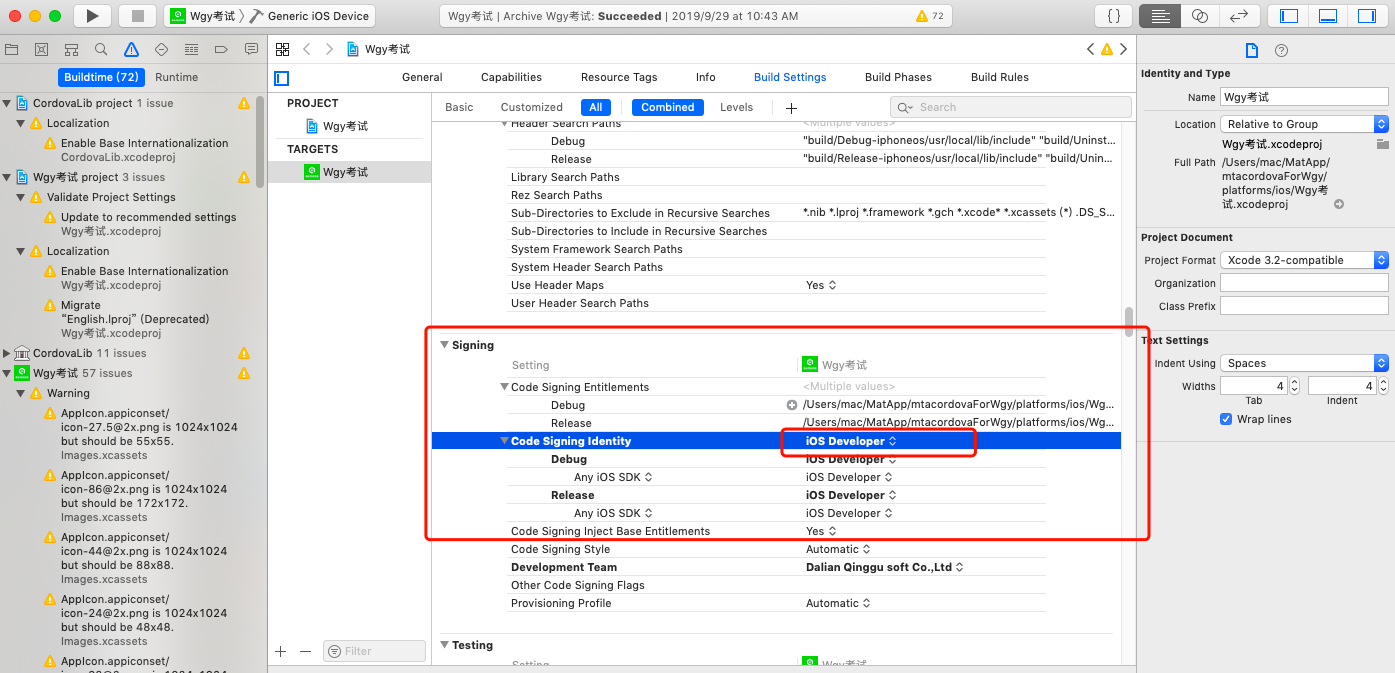Show Basic build settings
The height and width of the screenshot is (673, 1395).
pos(459,107)
